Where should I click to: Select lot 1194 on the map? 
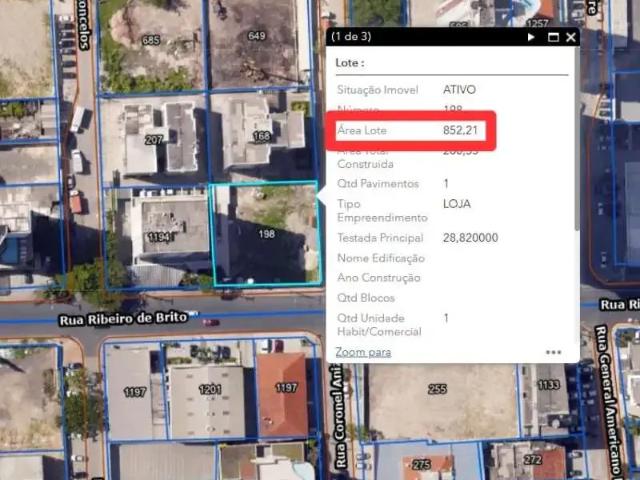(x=160, y=237)
